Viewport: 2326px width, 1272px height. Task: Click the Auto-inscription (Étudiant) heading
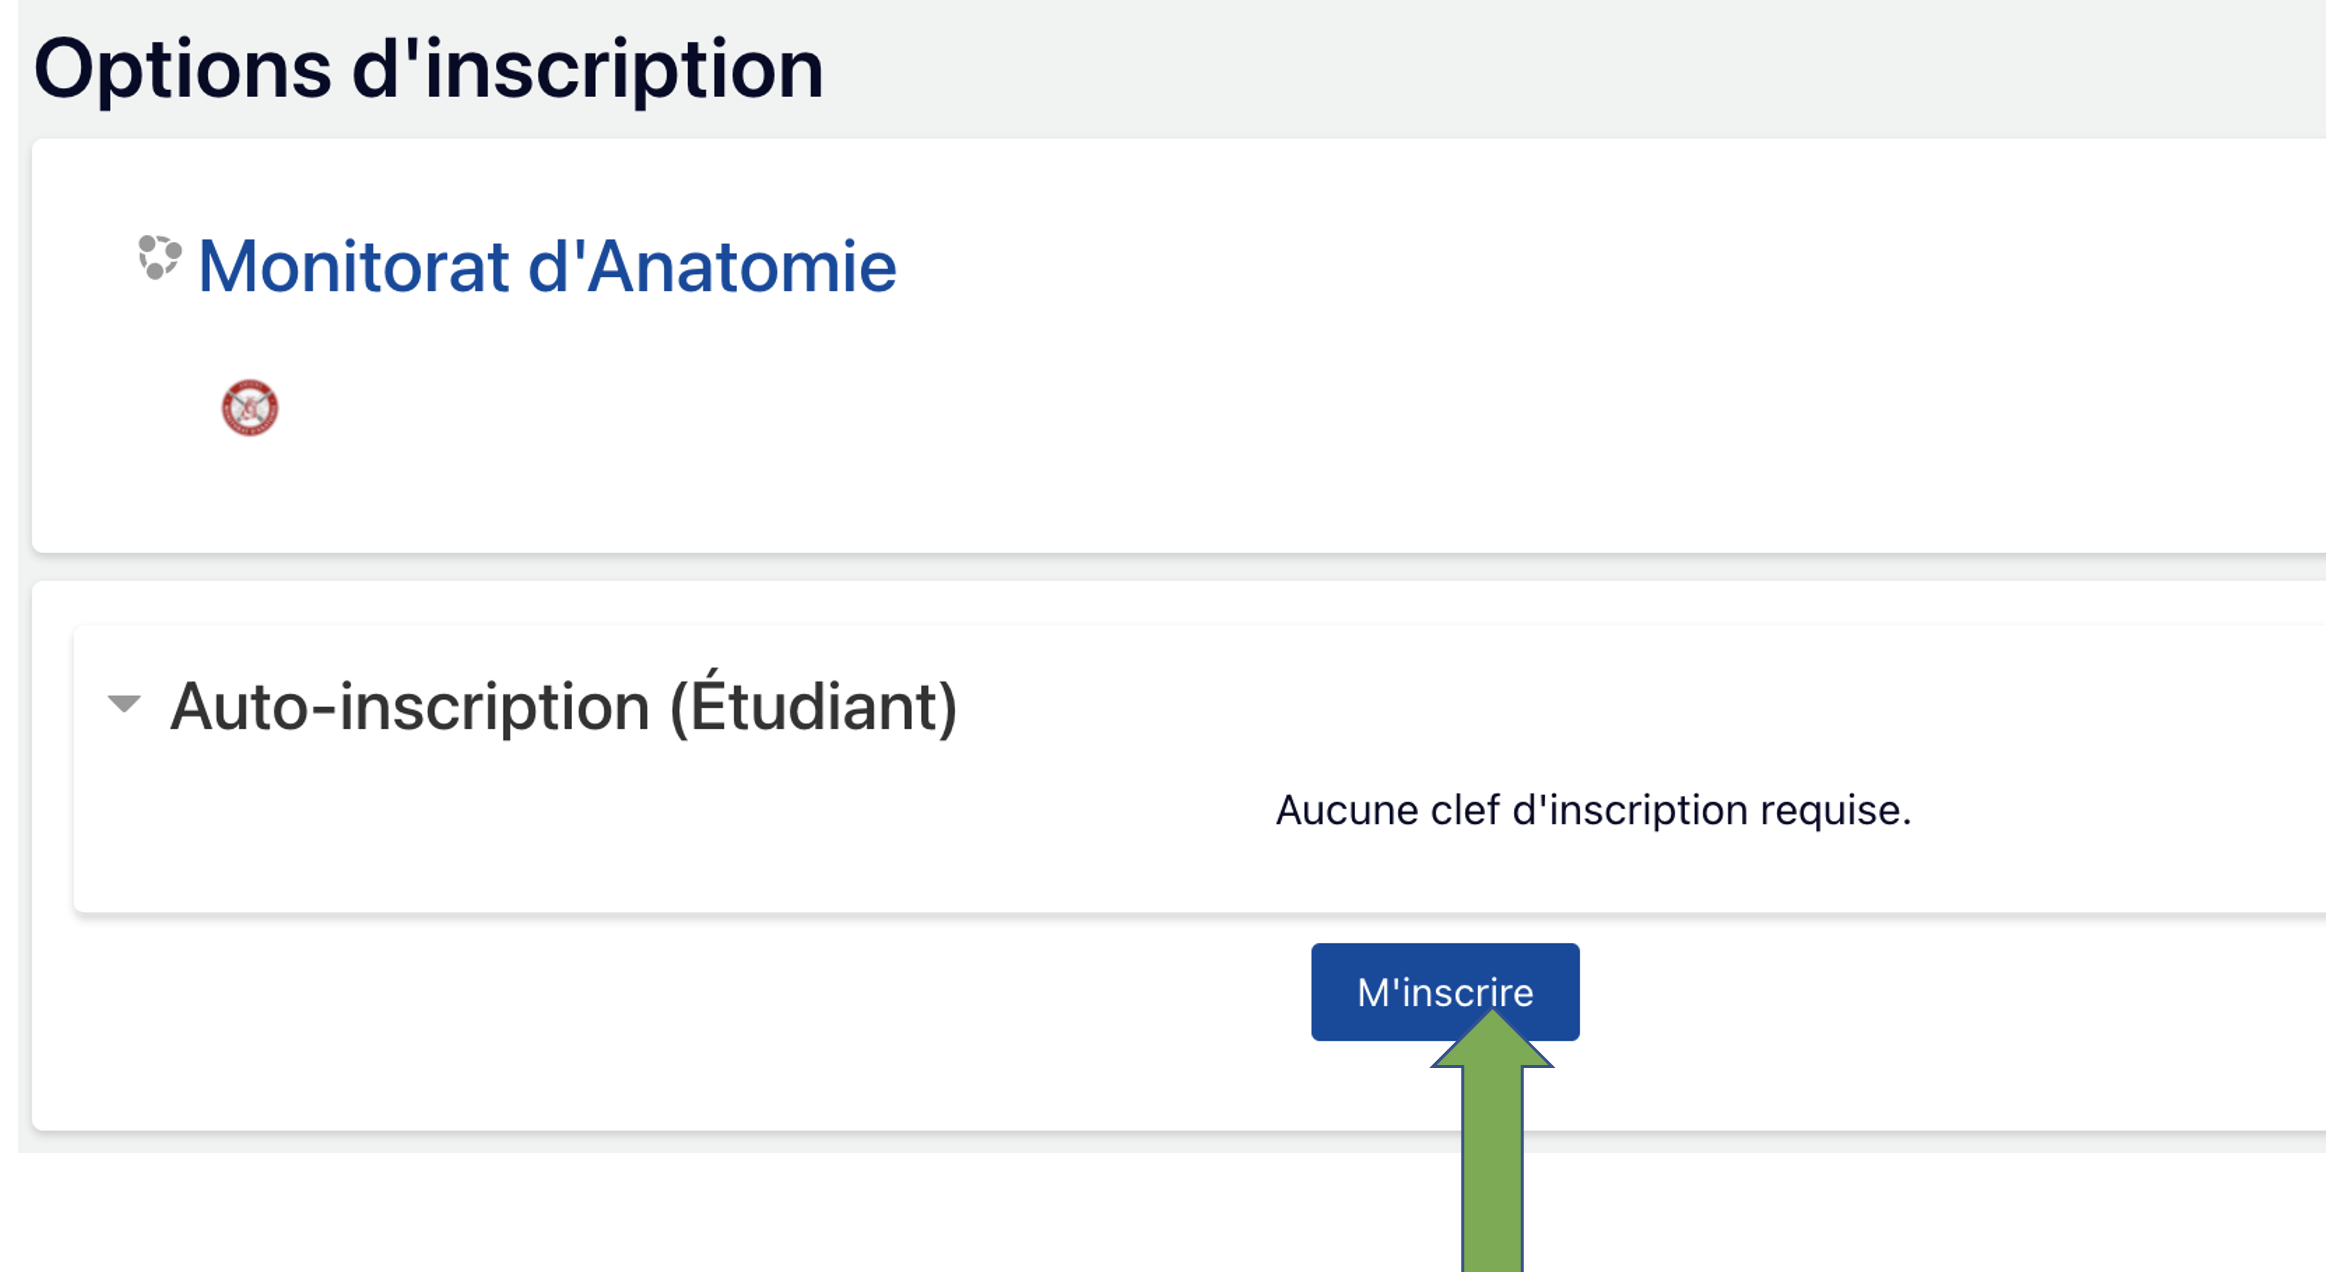[x=563, y=707]
